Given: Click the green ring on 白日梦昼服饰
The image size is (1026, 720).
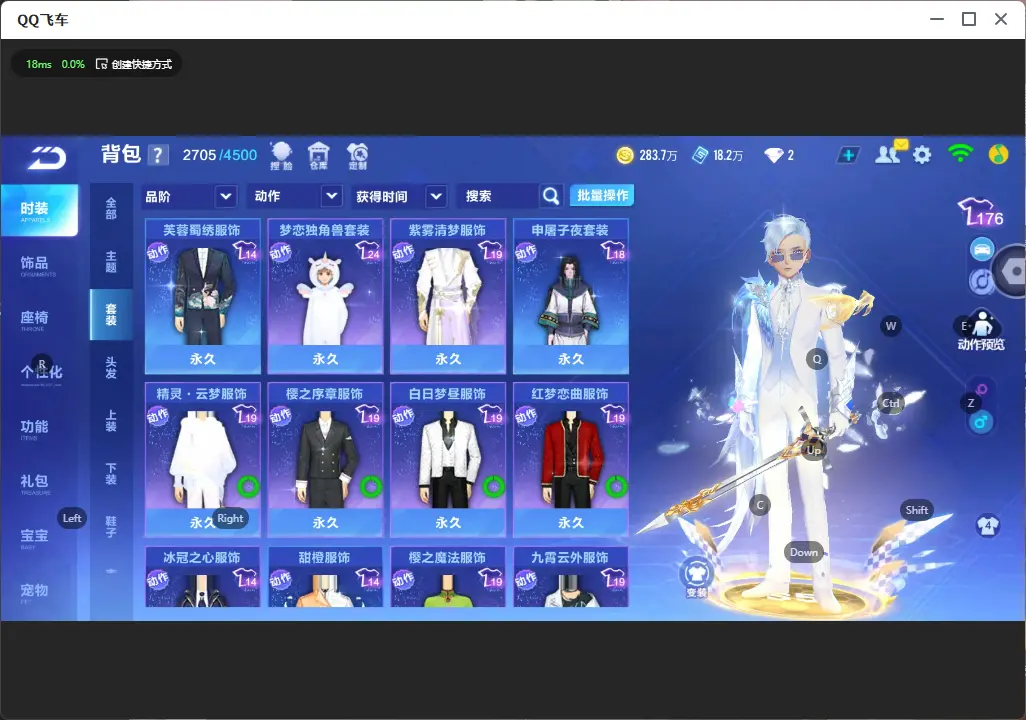Looking at the screenshot, I should [494, 486].
